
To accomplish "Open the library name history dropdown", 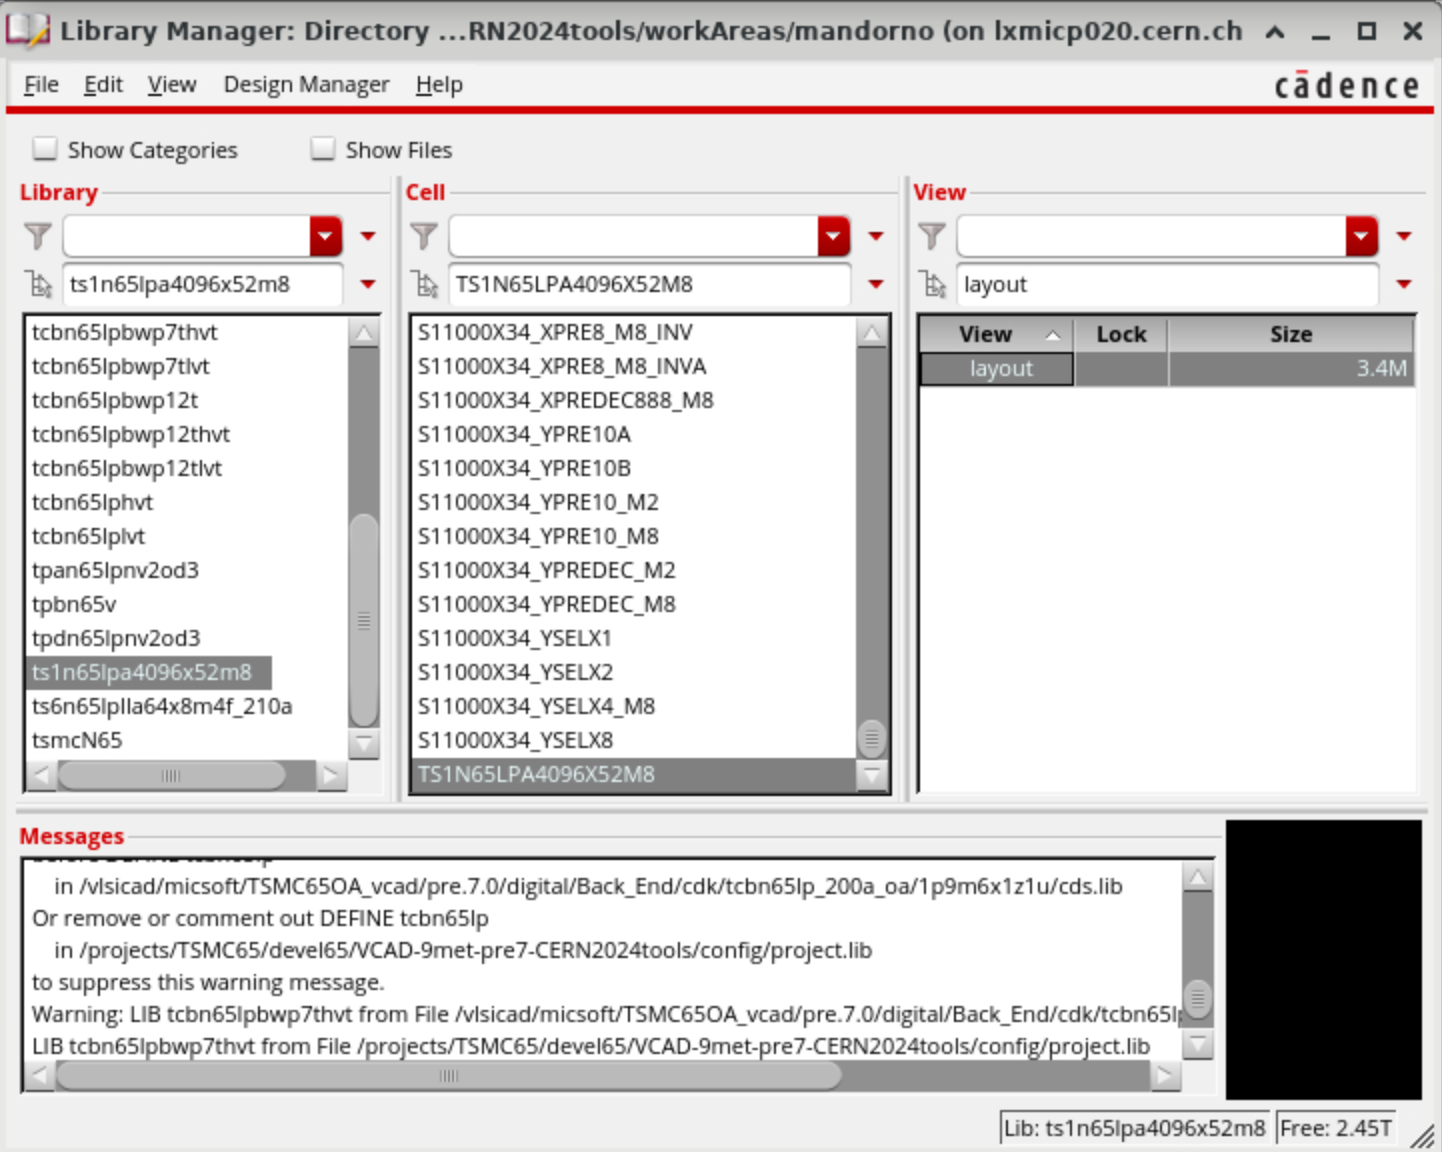I will pos(368,285).
